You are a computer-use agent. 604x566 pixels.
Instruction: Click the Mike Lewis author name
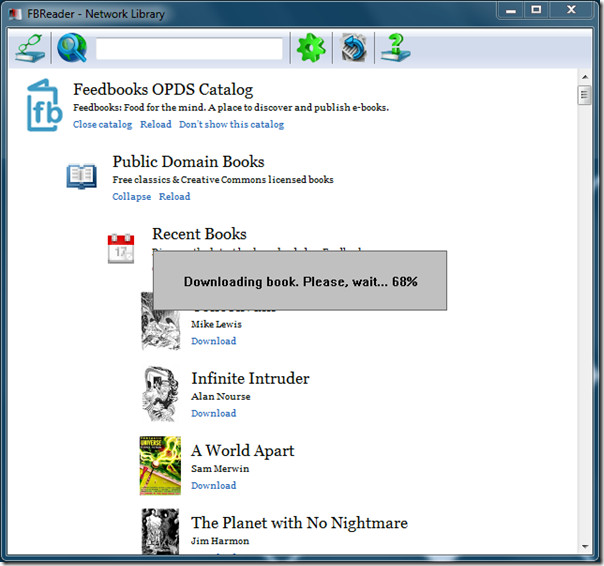click(x=216, y=324)
